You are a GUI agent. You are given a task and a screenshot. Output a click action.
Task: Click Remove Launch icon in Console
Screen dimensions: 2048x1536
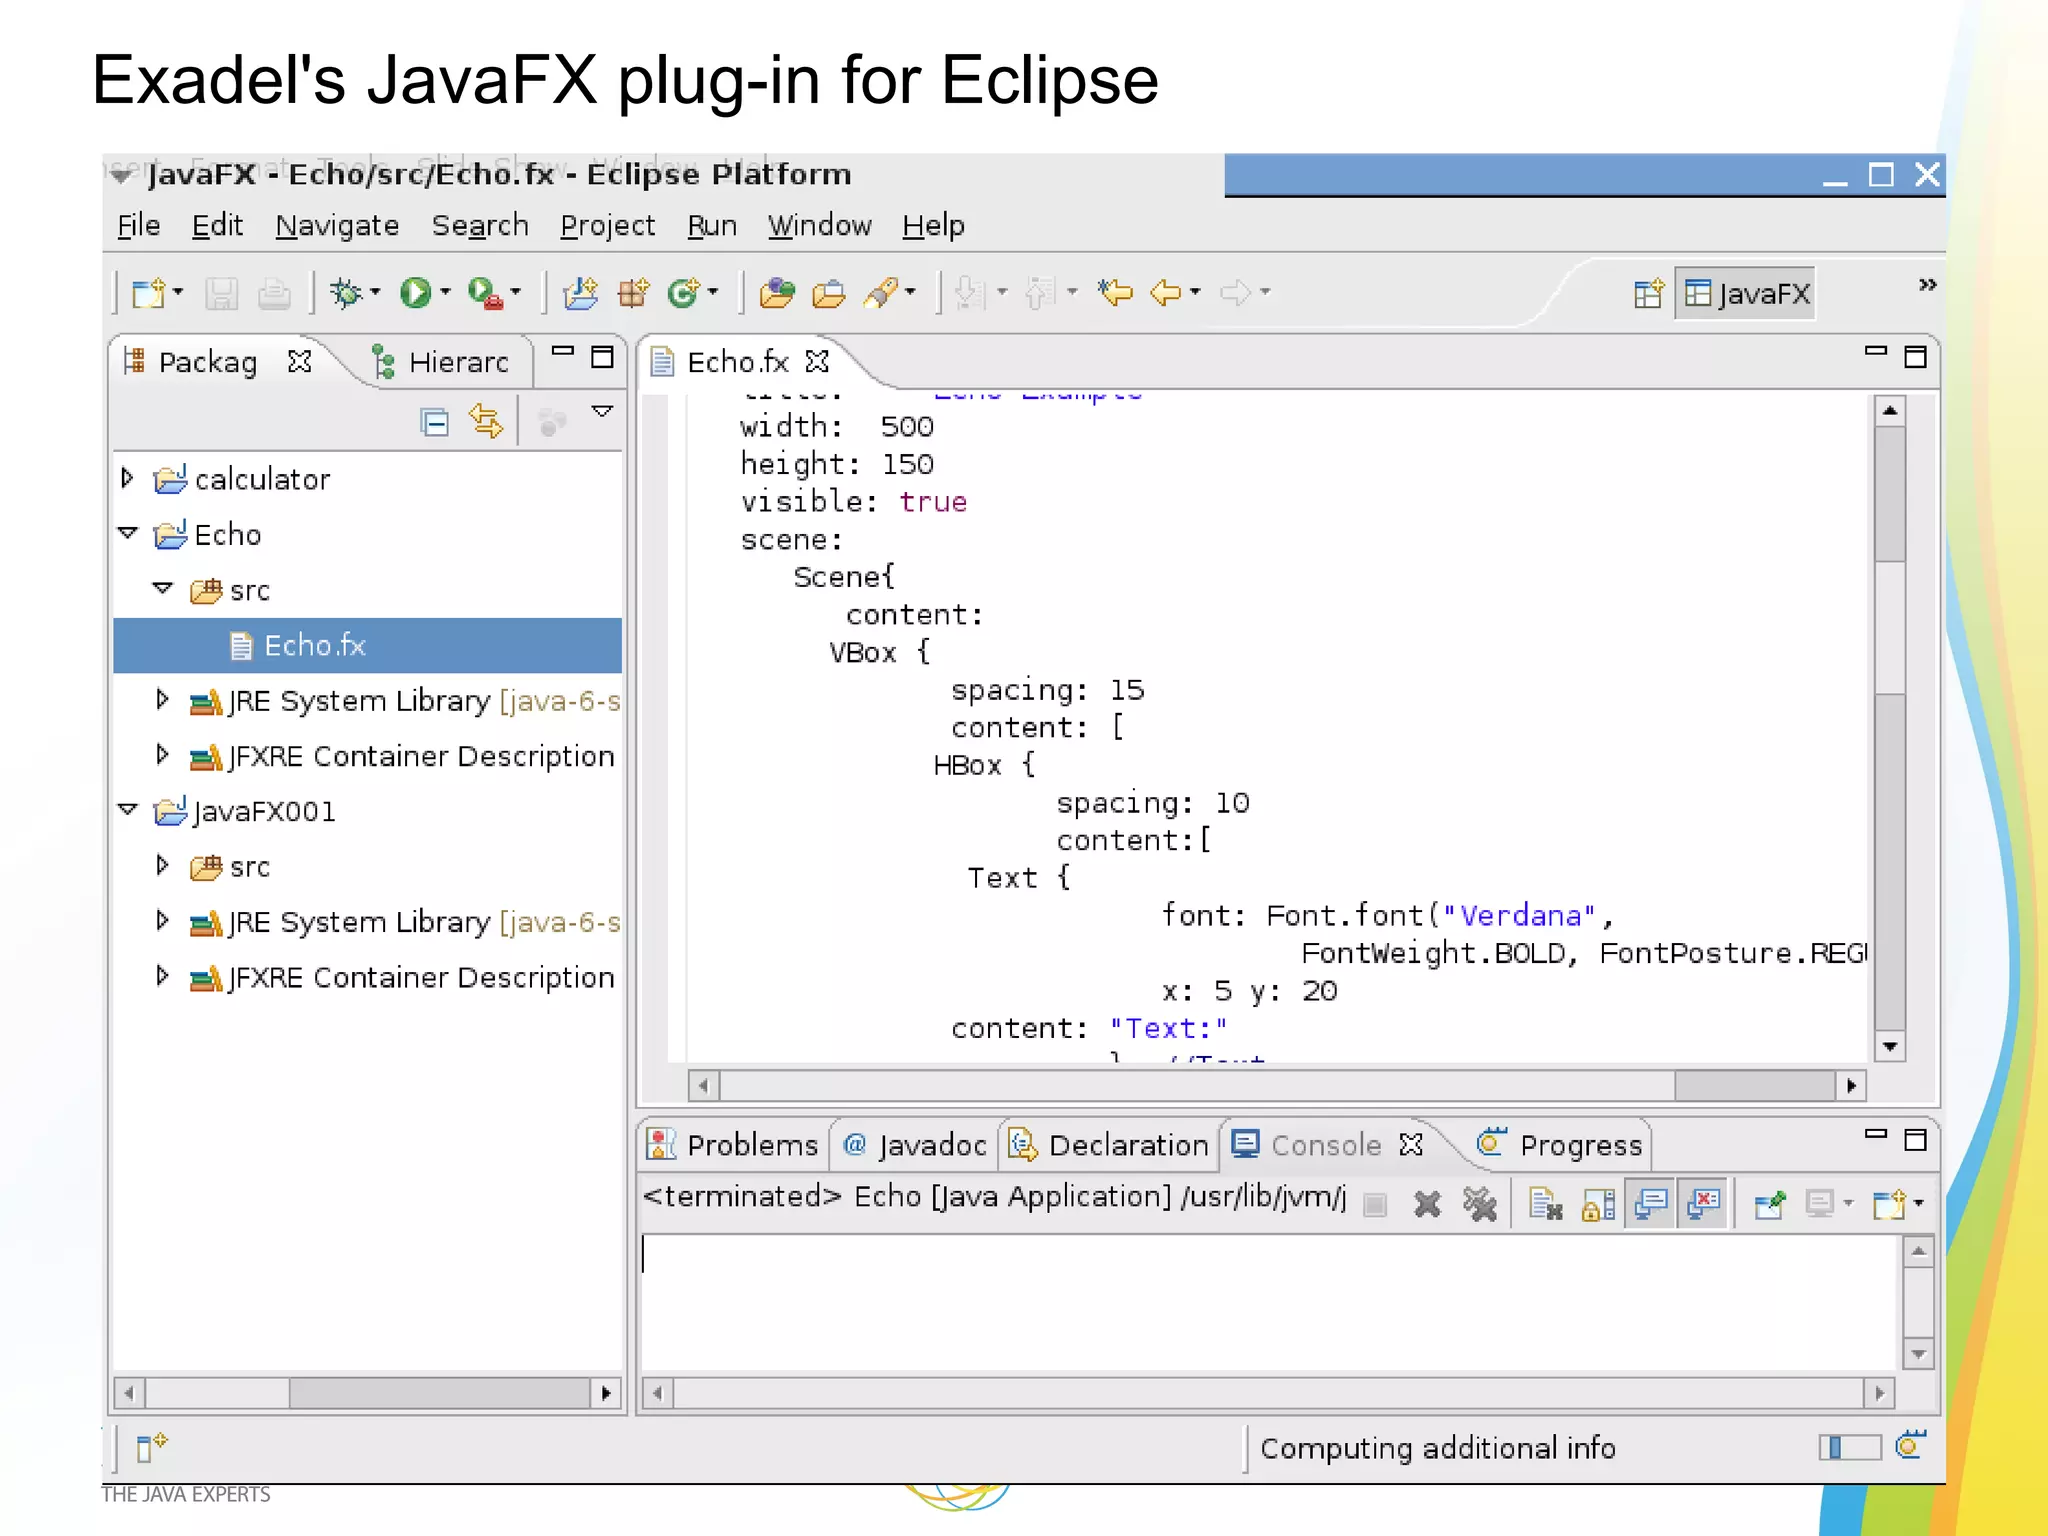1427,1204
